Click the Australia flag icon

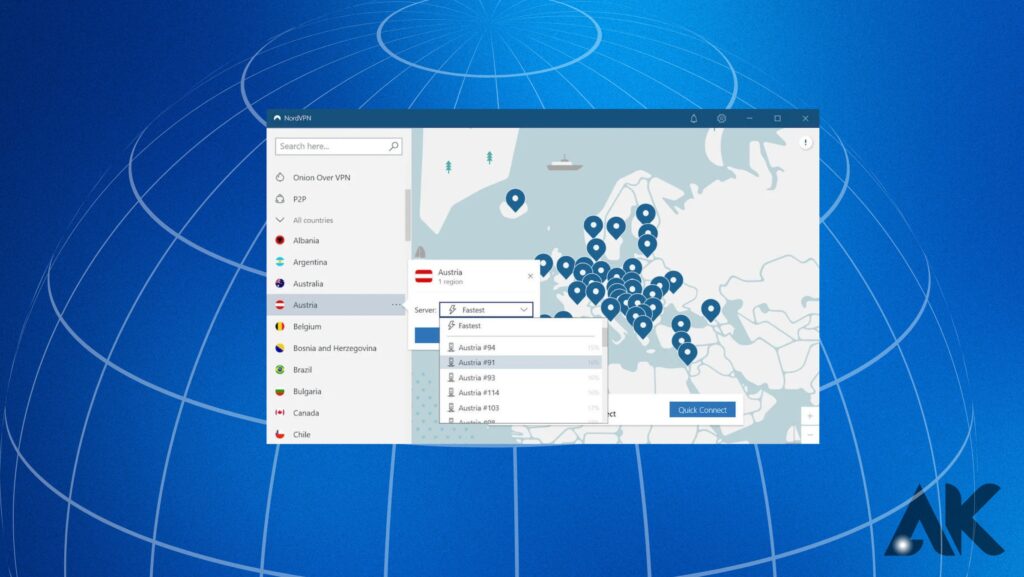tap(280, 283)
